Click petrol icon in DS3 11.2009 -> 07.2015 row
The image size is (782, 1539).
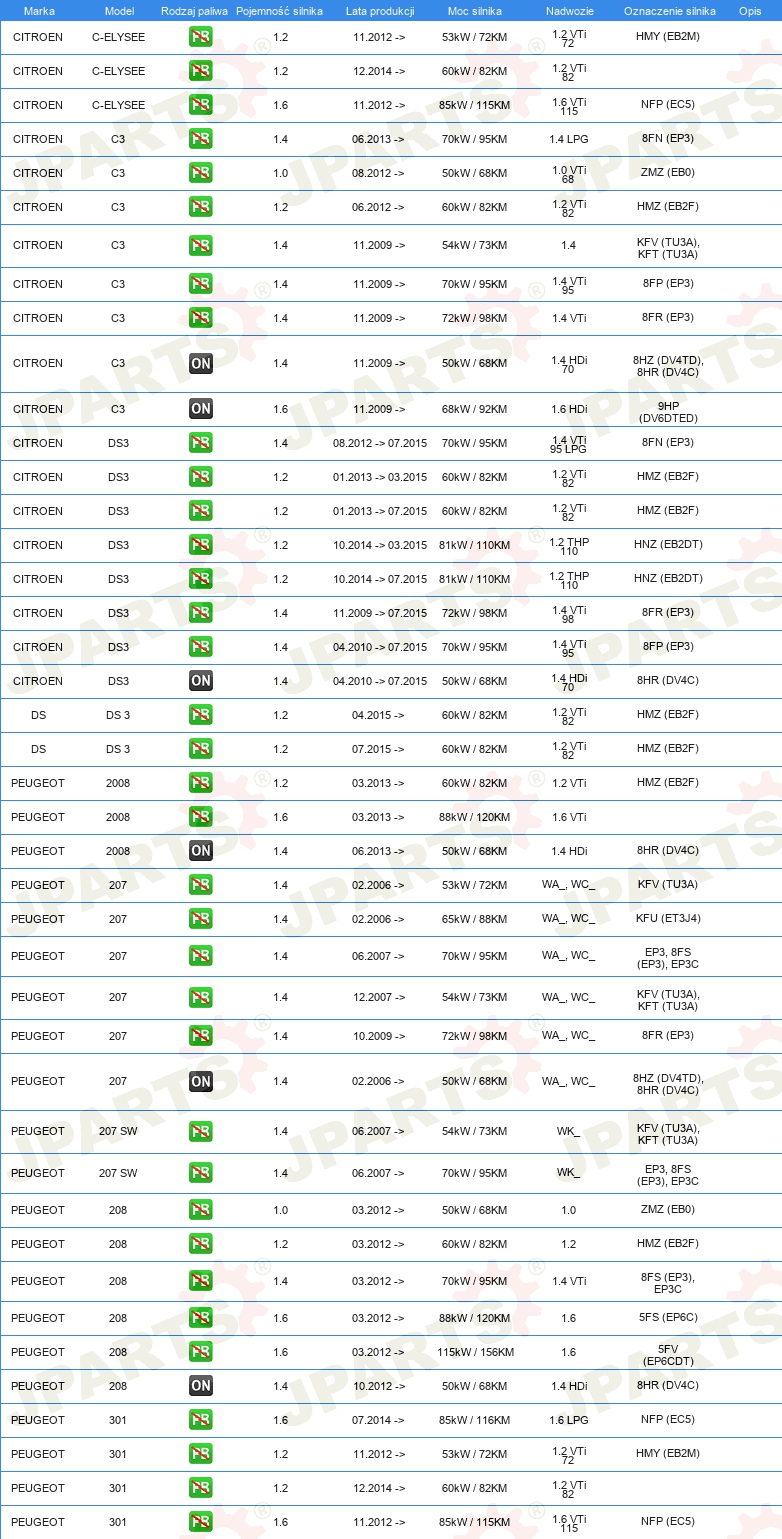tap(200, 613)
